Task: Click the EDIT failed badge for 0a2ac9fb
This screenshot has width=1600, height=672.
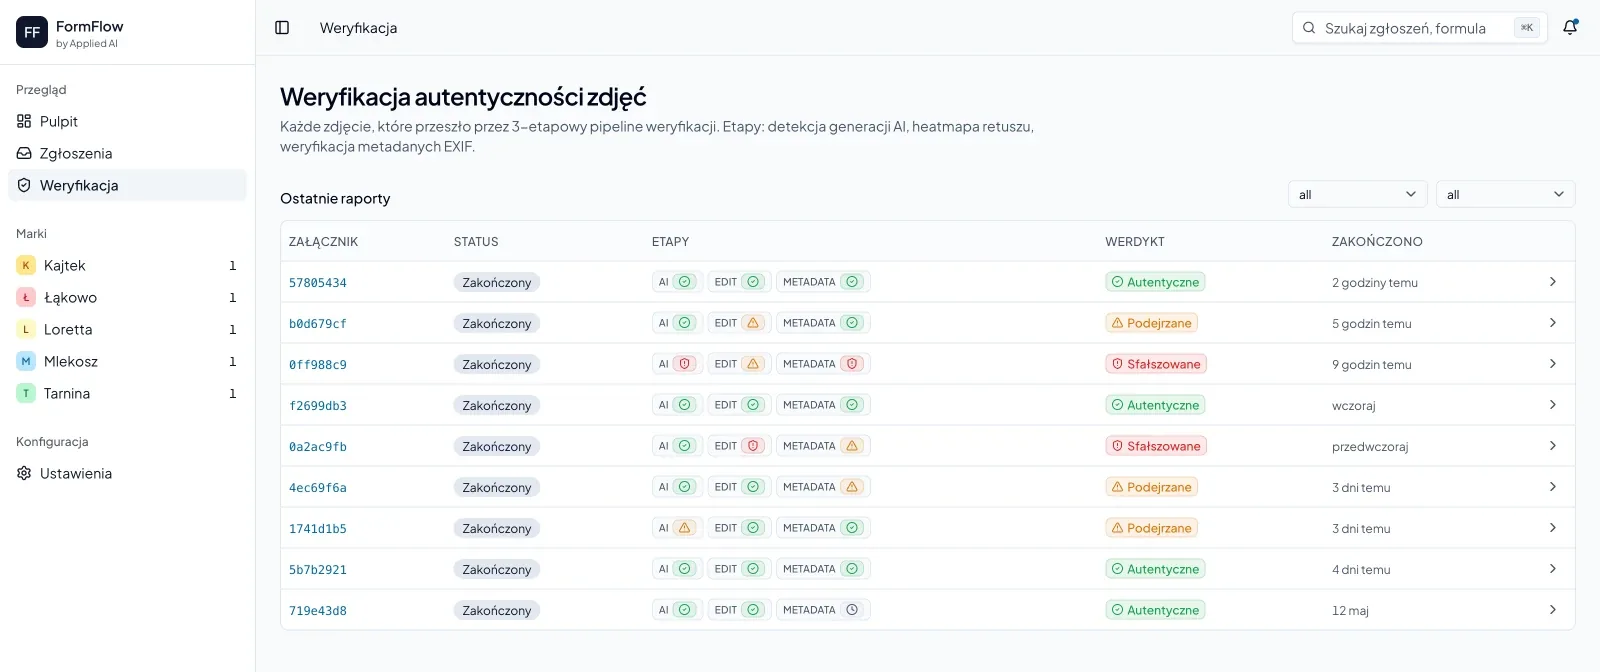Action: coord(738,446)
